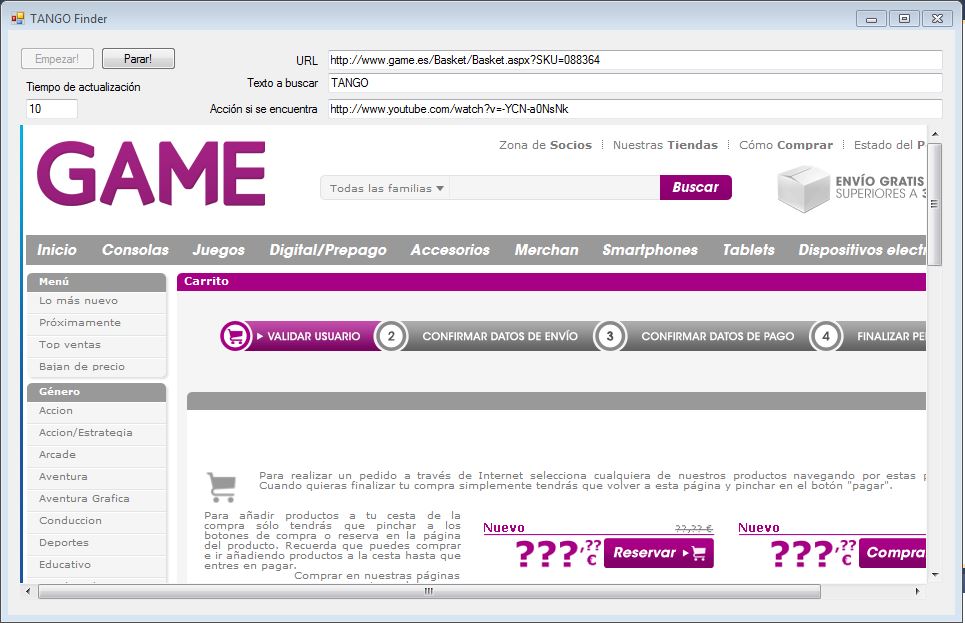Open the Merchan menu item
The width and height of the screenshot is (965, 623).
click(547, 250)
